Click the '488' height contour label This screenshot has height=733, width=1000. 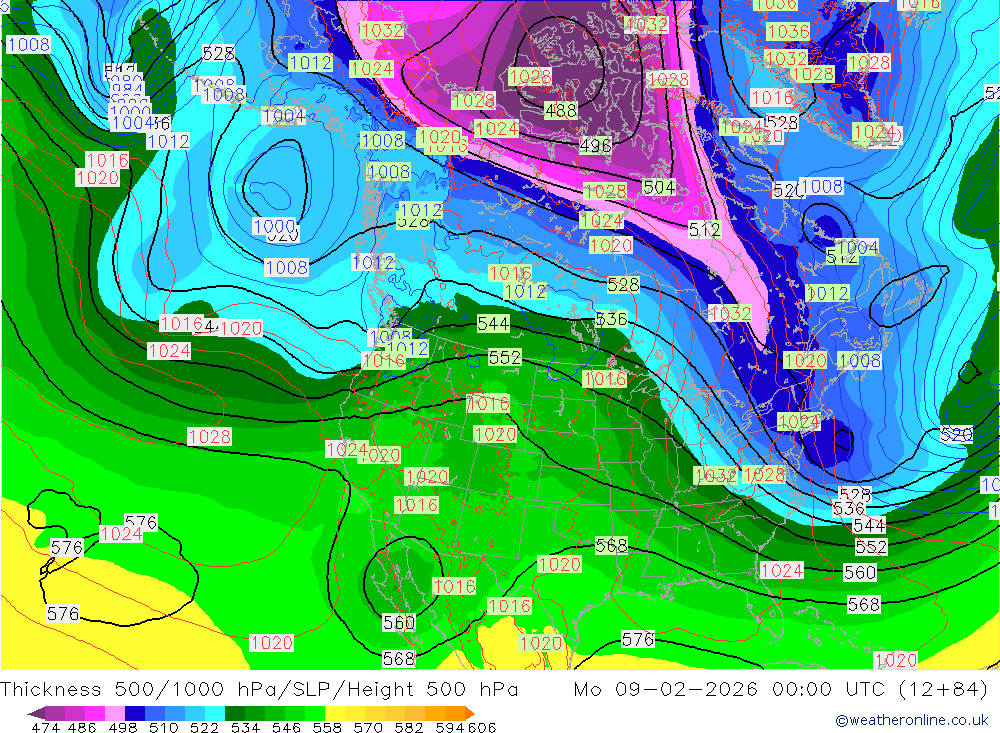pos(561,110)
